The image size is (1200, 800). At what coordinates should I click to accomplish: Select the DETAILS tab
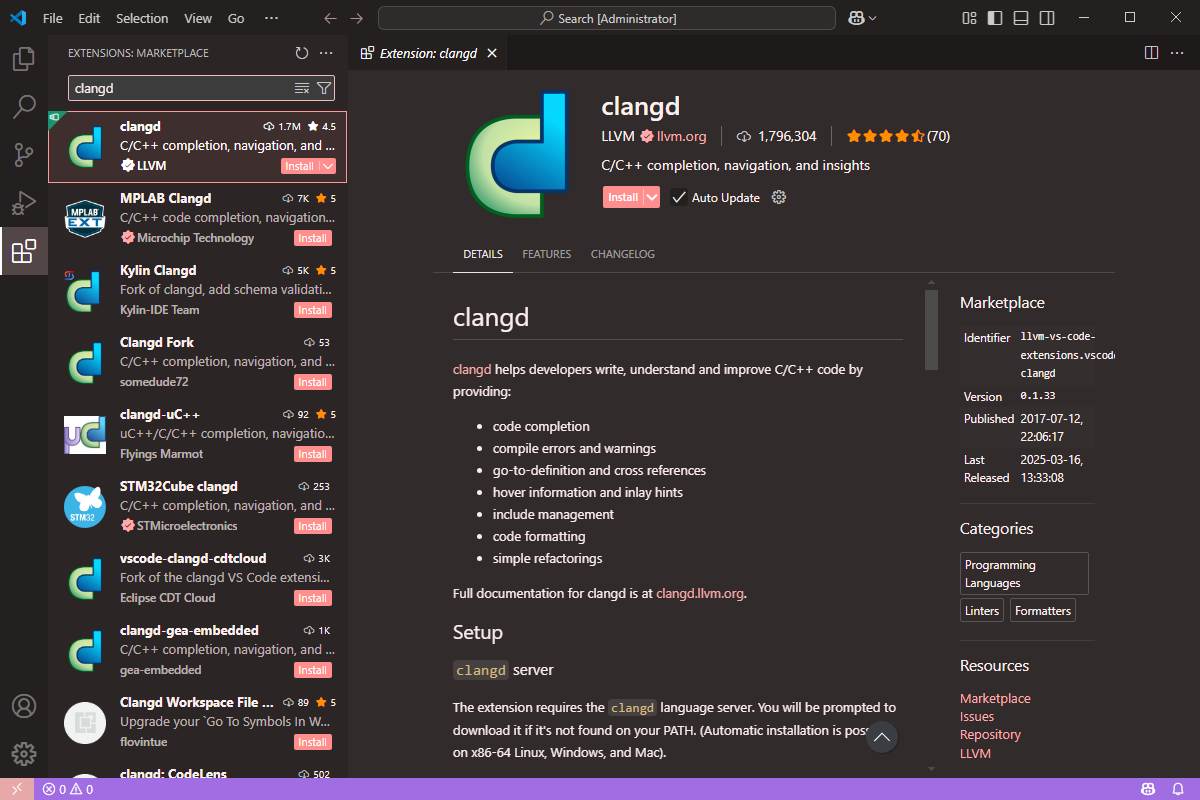tap(483, 254)
